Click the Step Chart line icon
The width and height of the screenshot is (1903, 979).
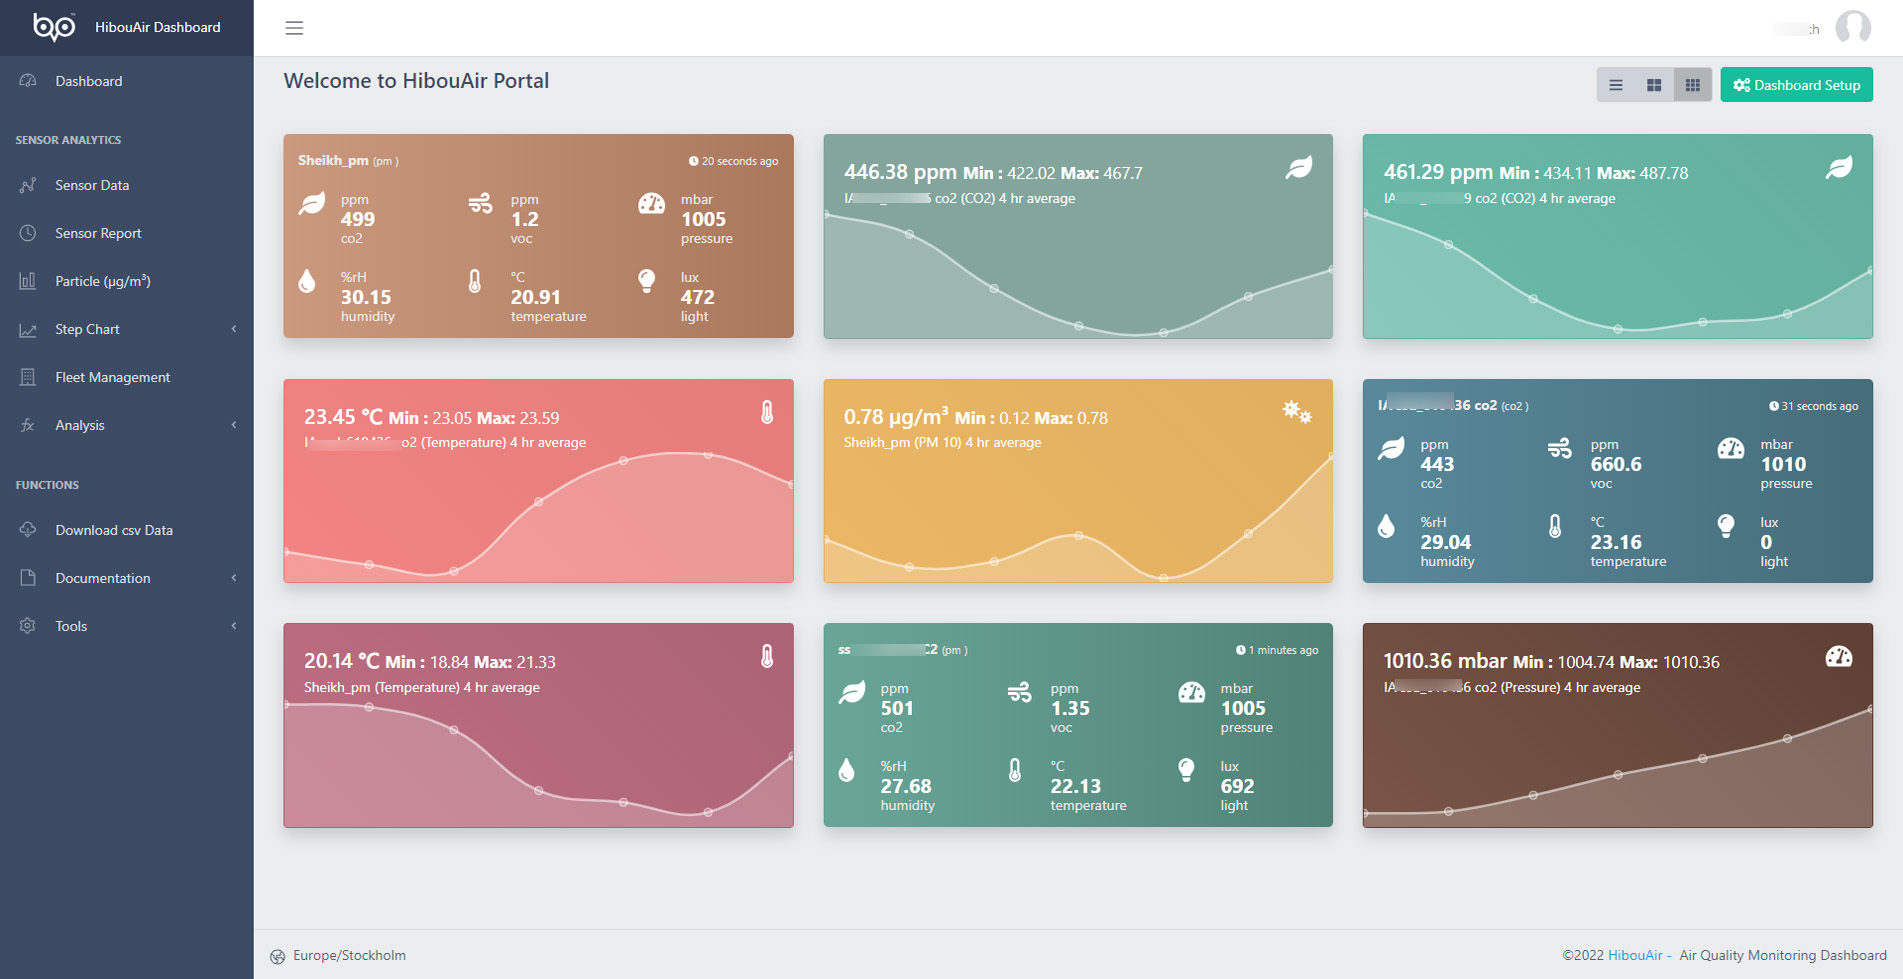point(28,329)
